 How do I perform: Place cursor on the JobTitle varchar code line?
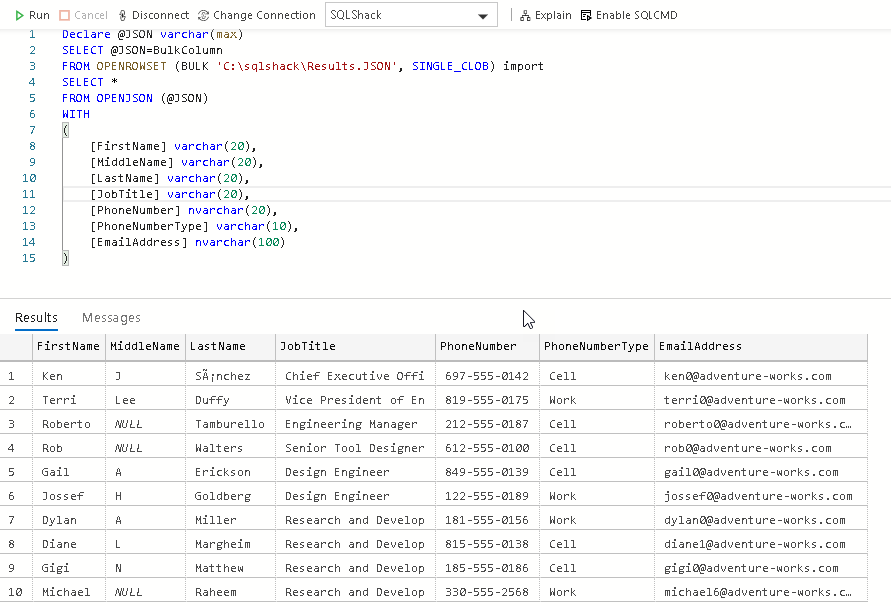coord(169,194)
